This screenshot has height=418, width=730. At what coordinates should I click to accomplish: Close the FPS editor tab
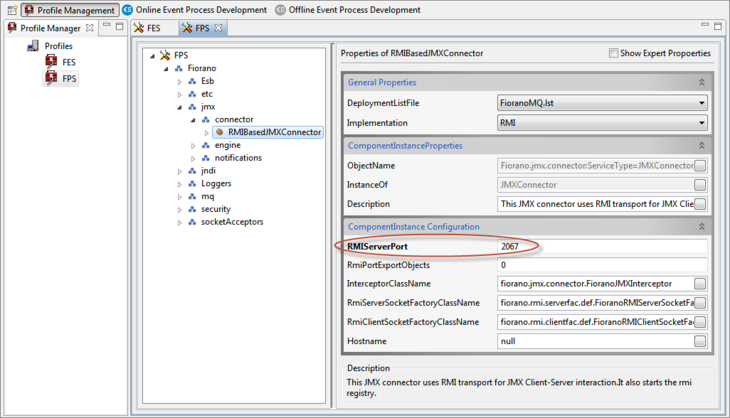point(218,28)
